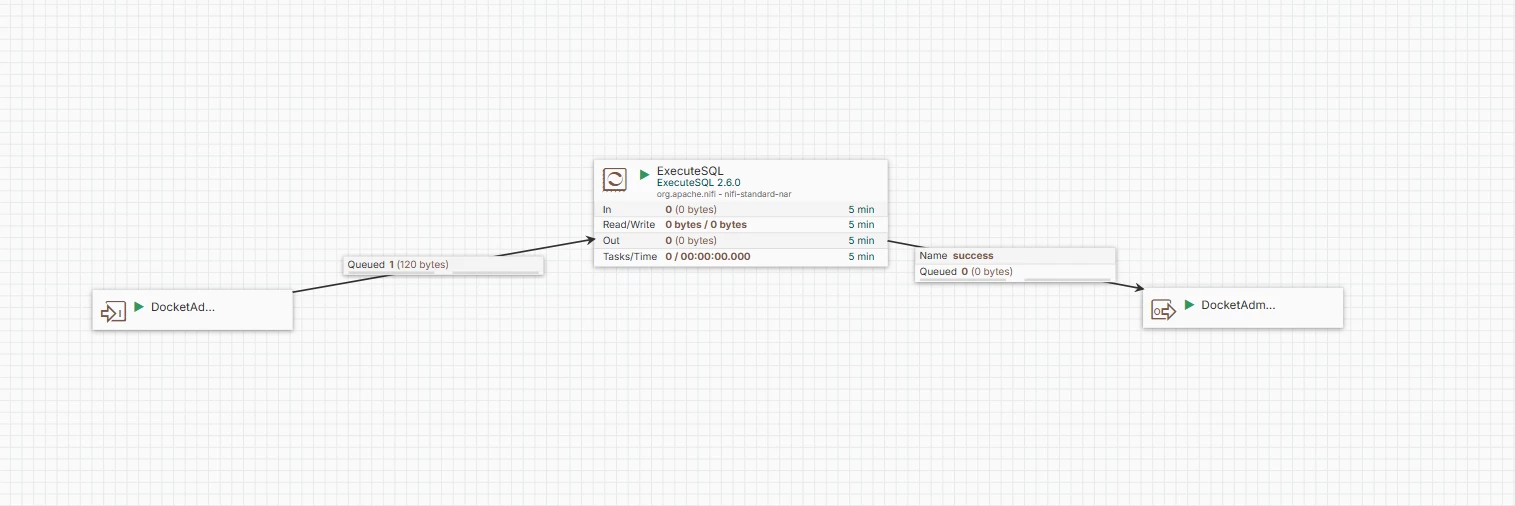This screenshot has width=1515, height=506.
Task: Click the ExecuteSQL processor icon
Action: [614, 180]
